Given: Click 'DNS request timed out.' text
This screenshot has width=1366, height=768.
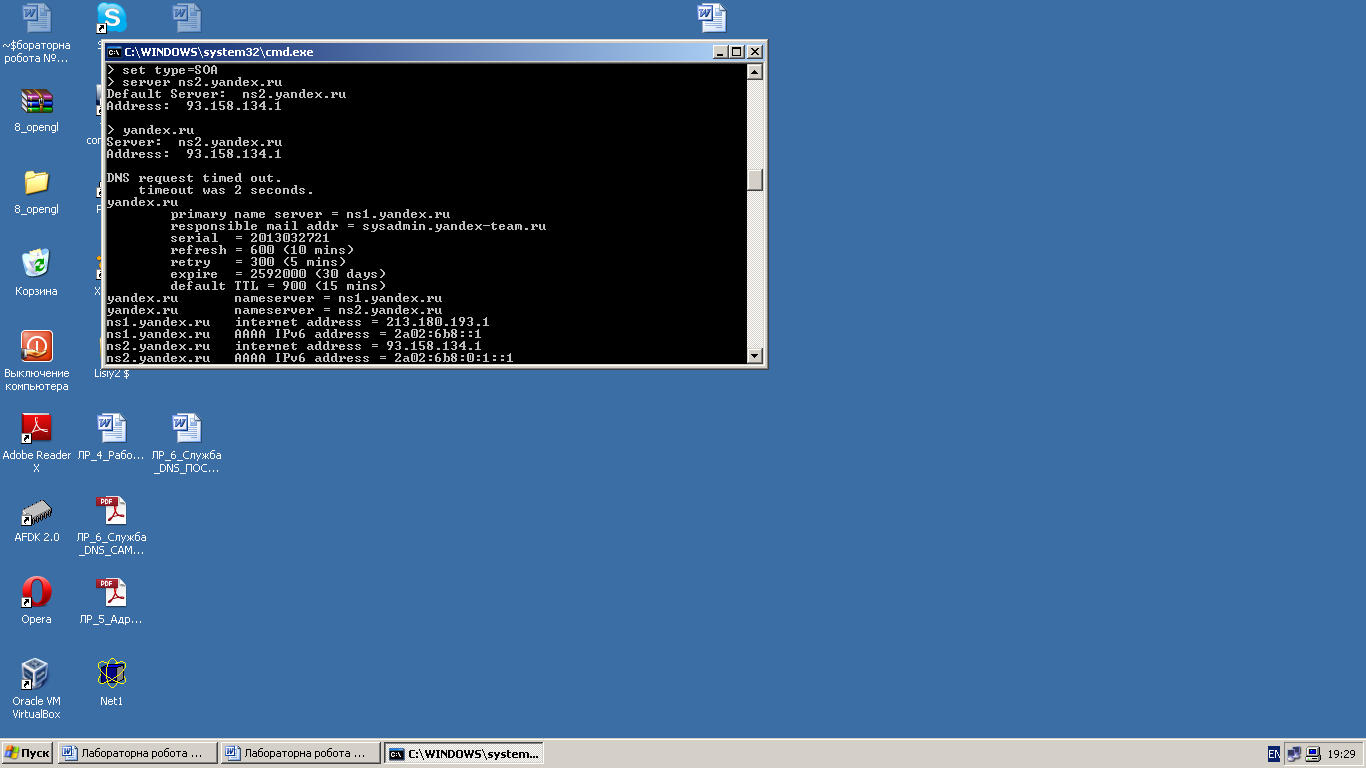Looking at the screenshot, I should tap(194, 178).
